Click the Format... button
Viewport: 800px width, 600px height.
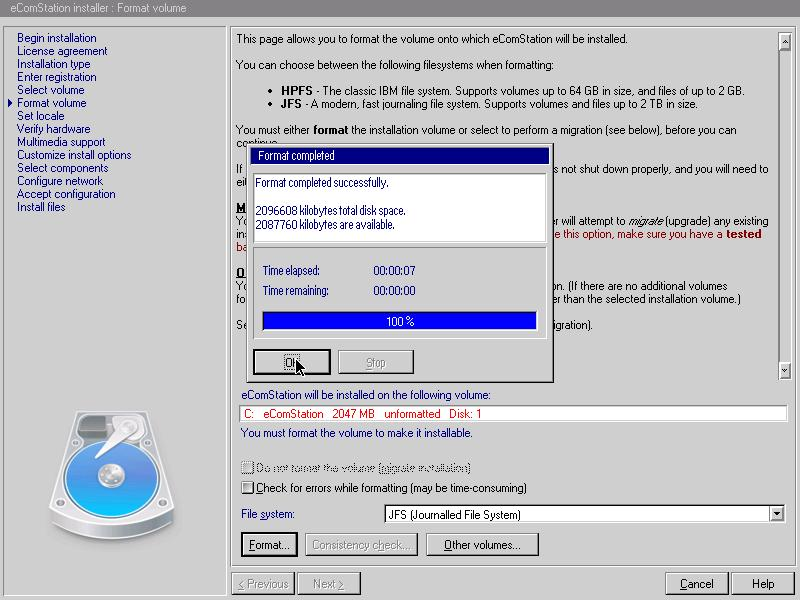tap(268, 545)
